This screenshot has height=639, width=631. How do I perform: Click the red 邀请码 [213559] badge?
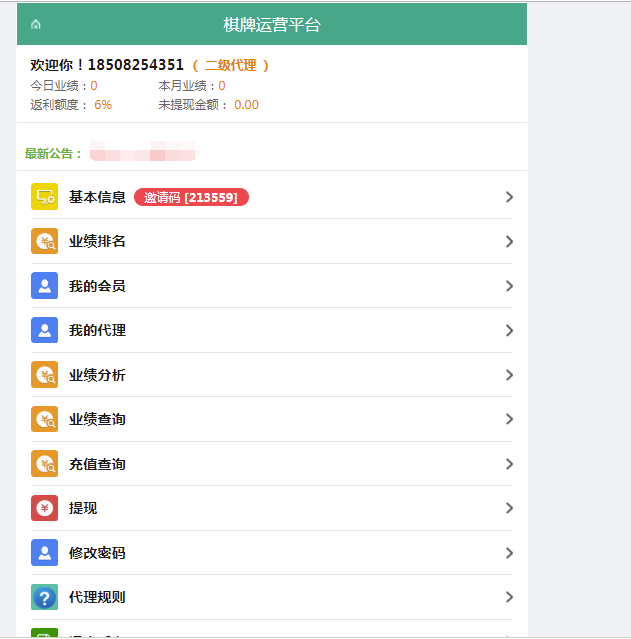coord(191,198)
